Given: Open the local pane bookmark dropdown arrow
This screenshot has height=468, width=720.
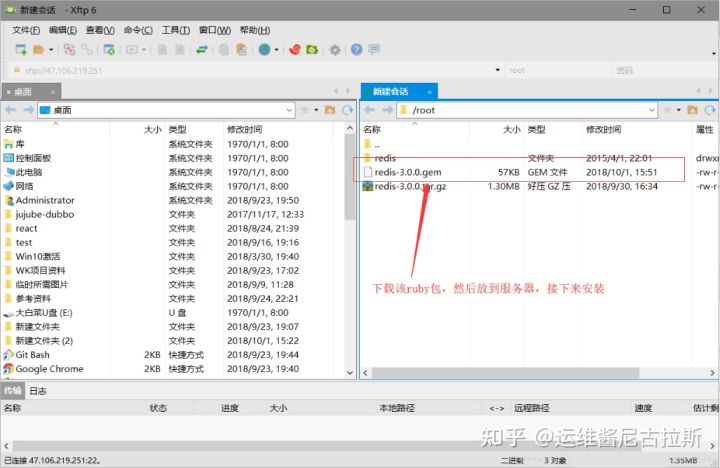Looking at the screenshot, I should (316, 110).
